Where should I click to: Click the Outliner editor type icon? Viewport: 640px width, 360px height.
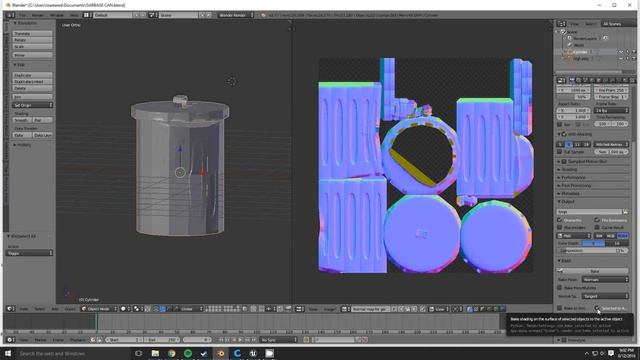[x=562, y=24]
